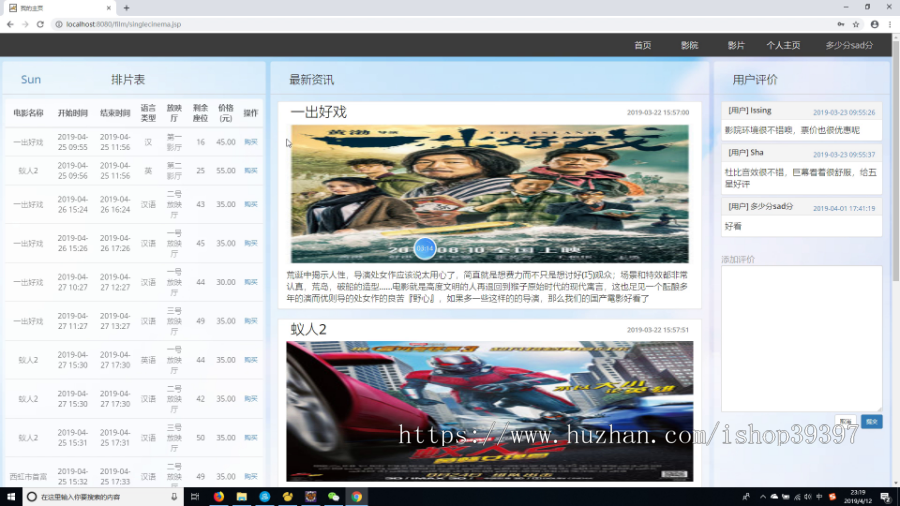Click inside the 添加评价 comment box
This screenshot has width=900, height=506.
(801, 338)
